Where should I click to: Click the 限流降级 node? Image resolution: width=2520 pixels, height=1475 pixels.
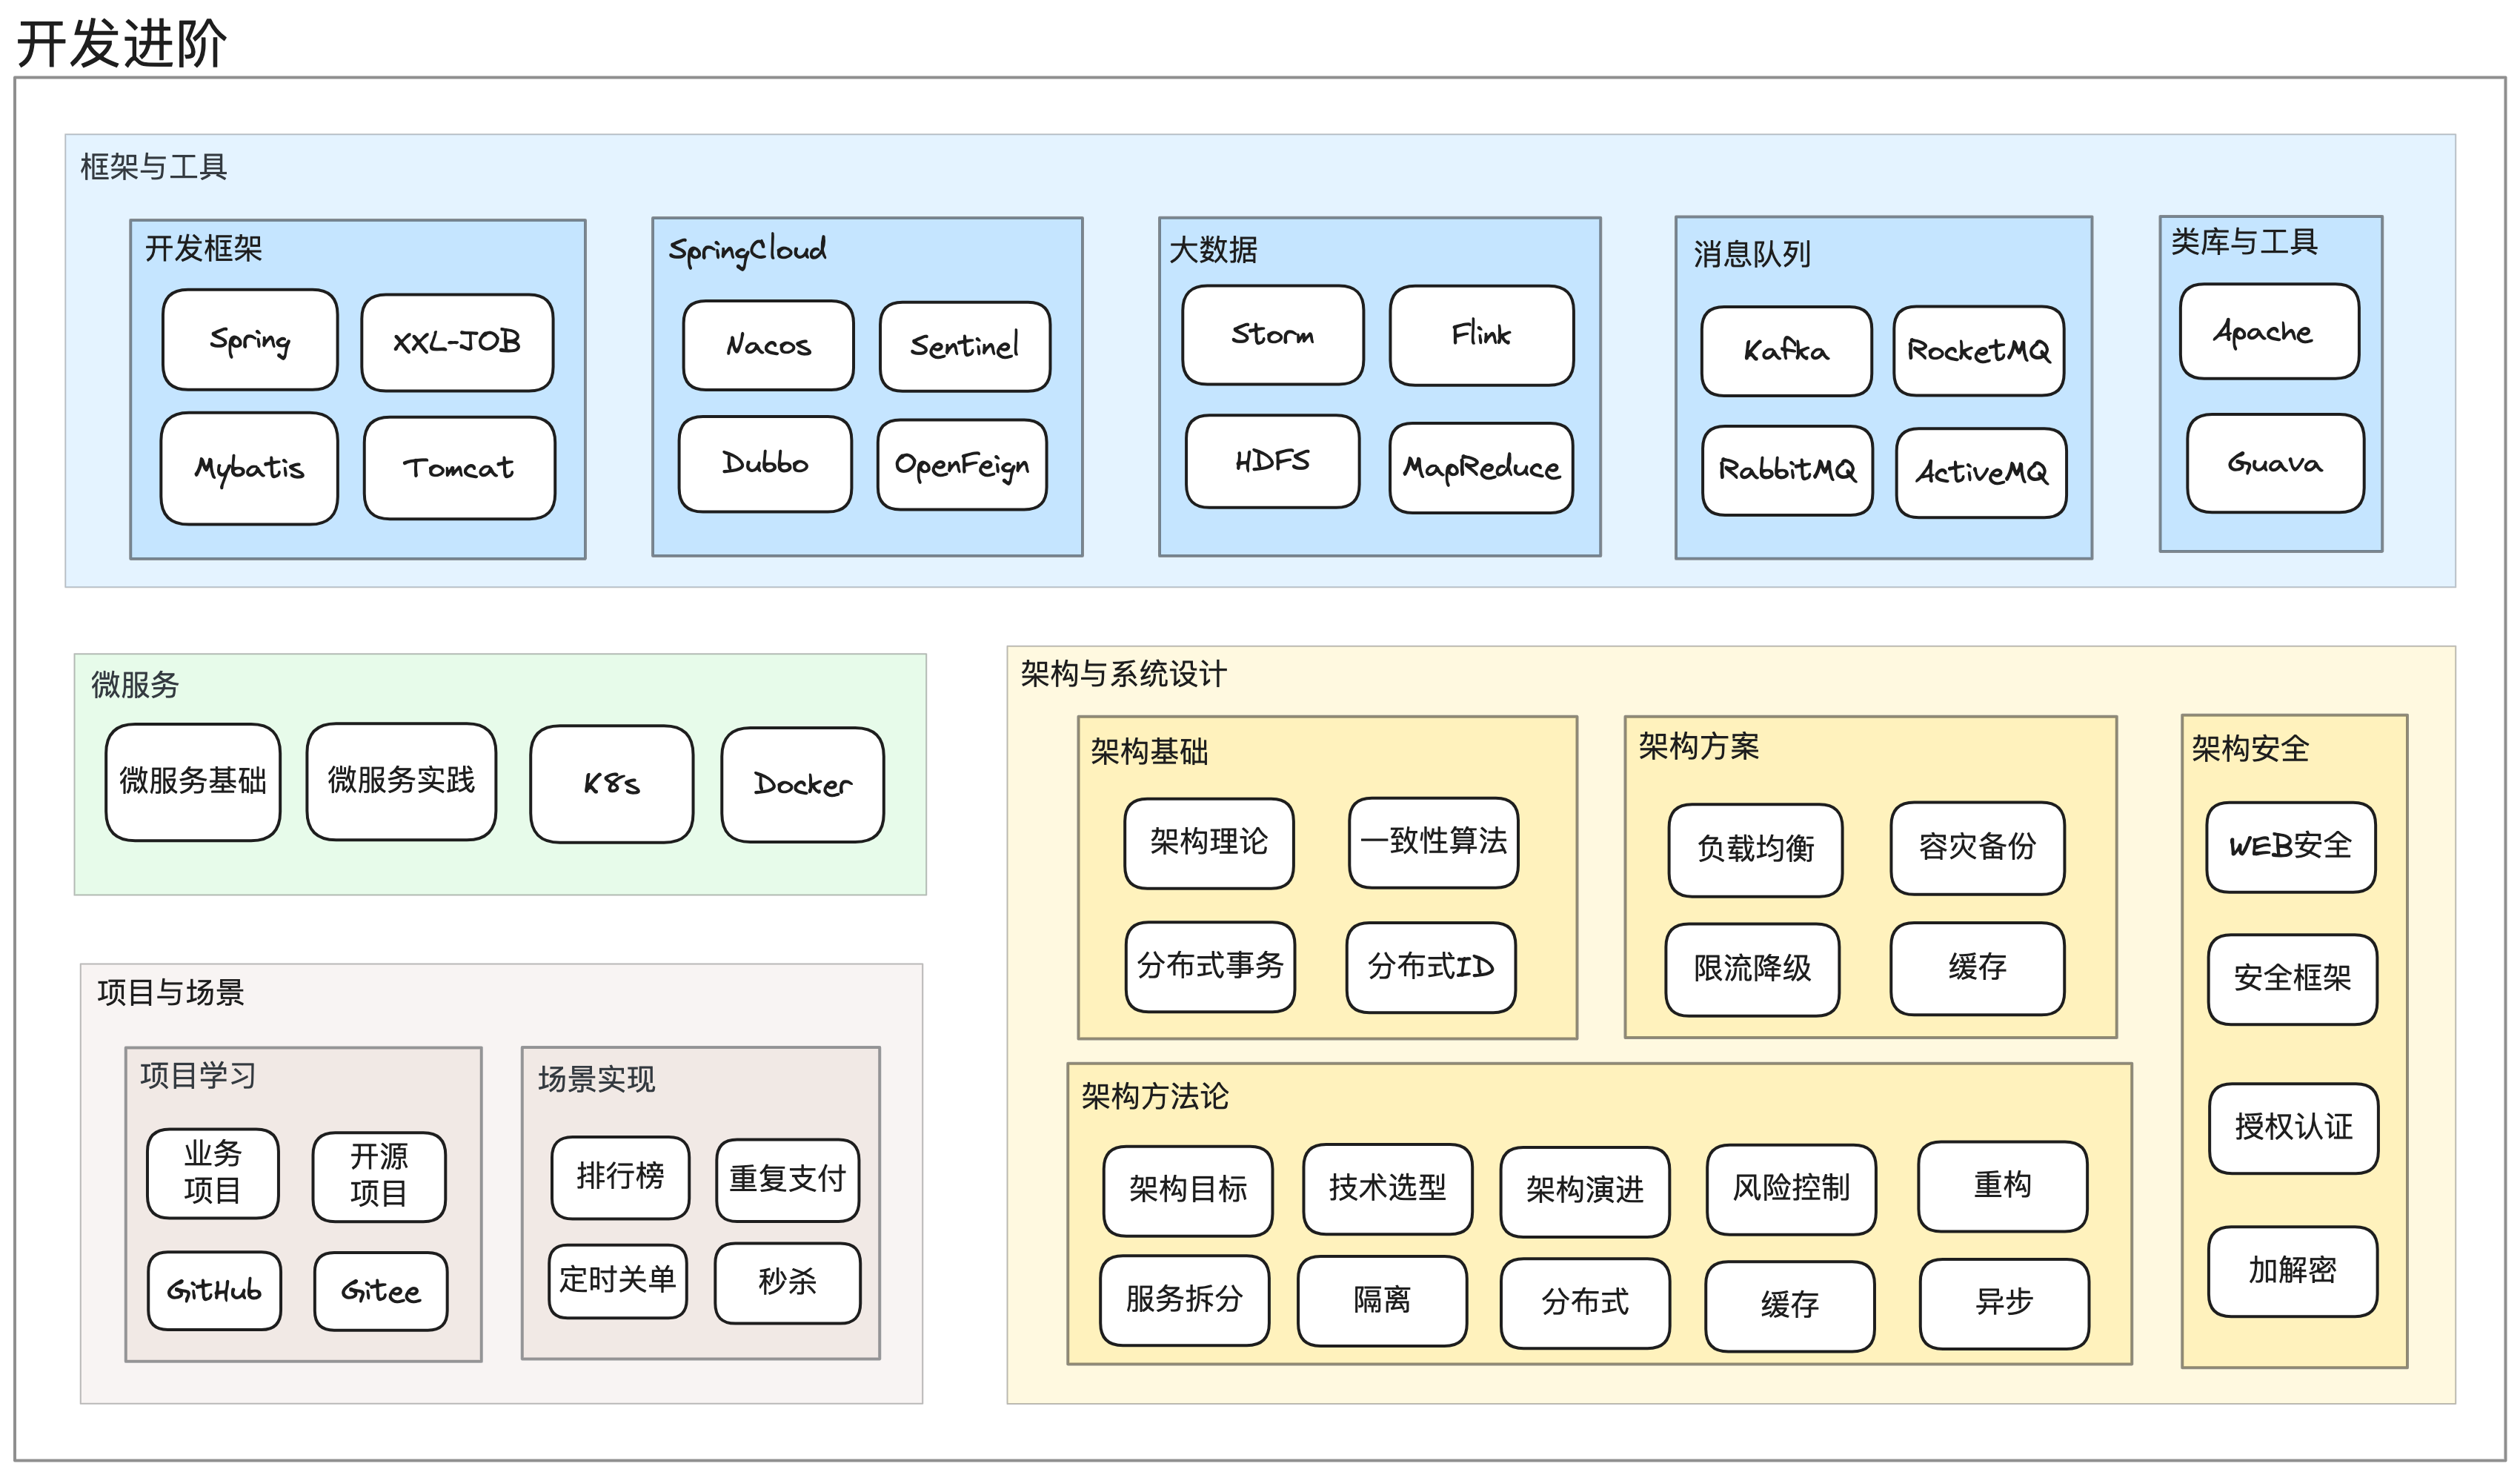tap(1753, 970)
